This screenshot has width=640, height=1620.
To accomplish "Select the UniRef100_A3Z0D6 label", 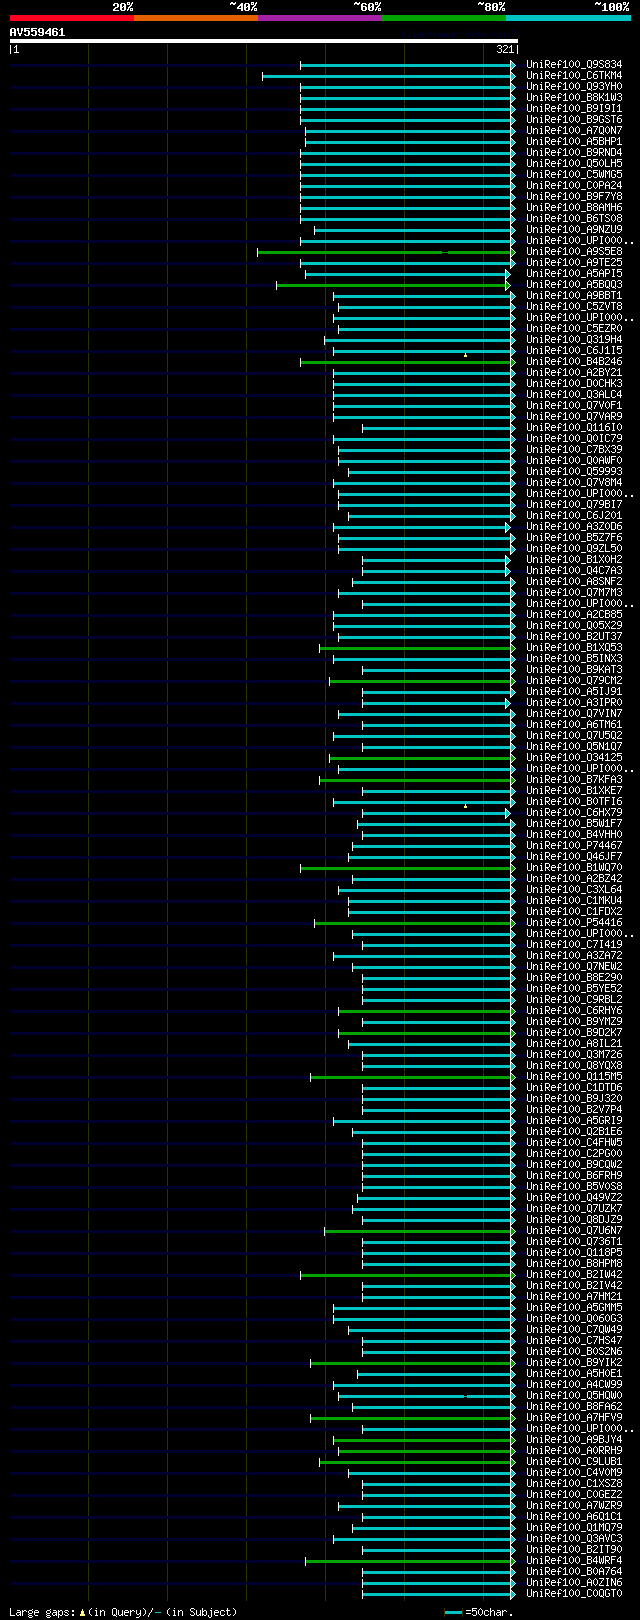I will point(574,527).
